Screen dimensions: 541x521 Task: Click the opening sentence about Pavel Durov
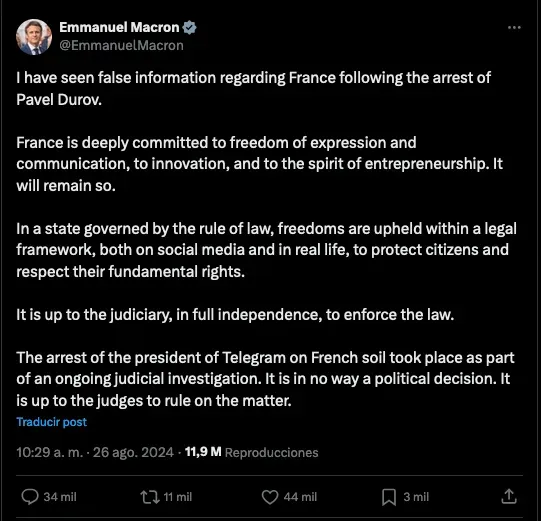tap(254, 89)
